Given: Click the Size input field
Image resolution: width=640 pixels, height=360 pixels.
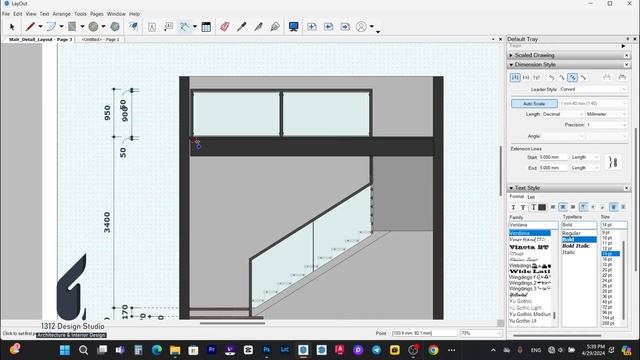Looking at the screenshot, I should 613,225.
